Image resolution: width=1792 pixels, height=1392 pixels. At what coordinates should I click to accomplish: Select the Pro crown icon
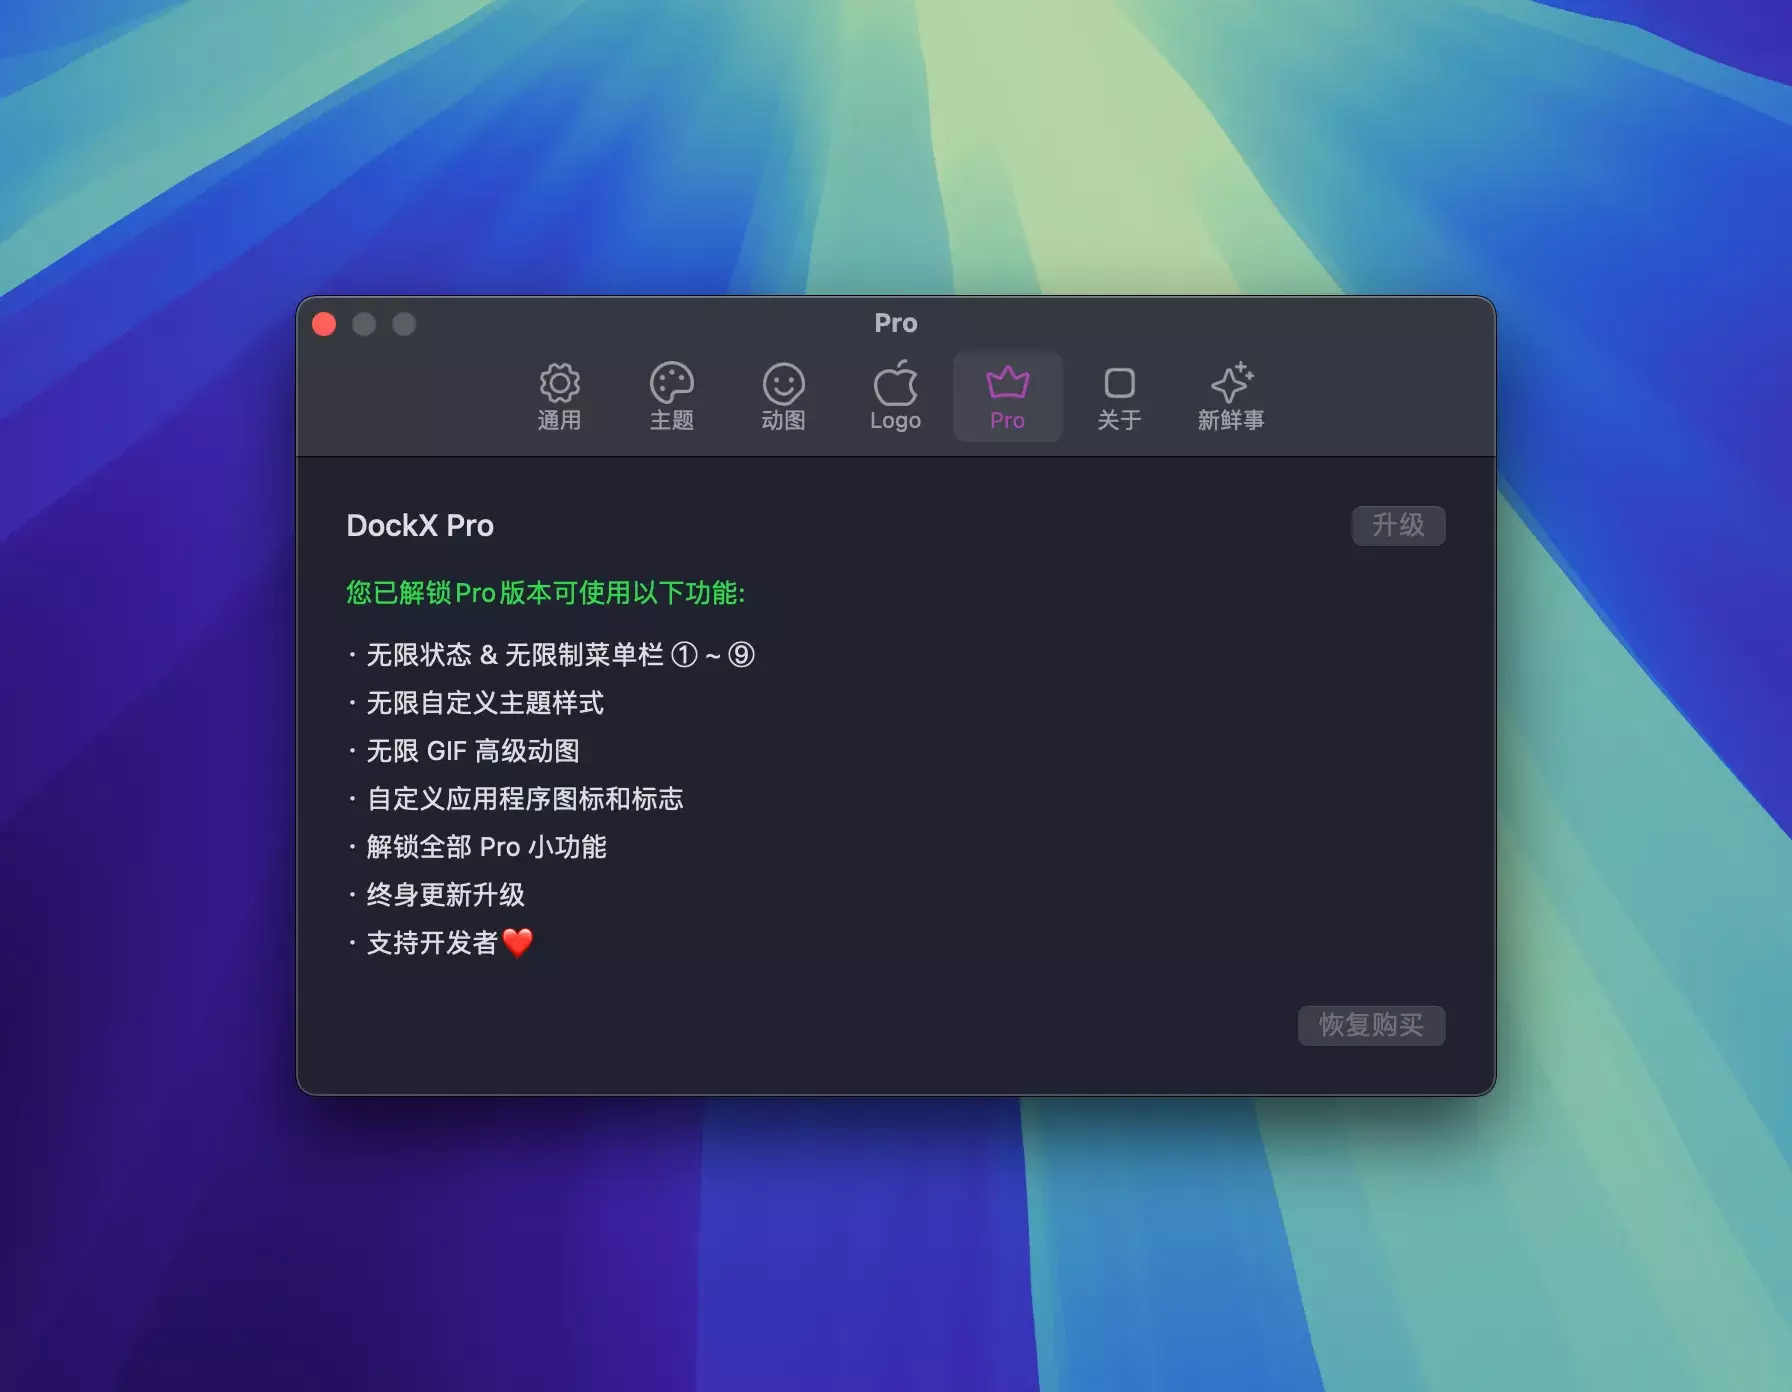1007,382
